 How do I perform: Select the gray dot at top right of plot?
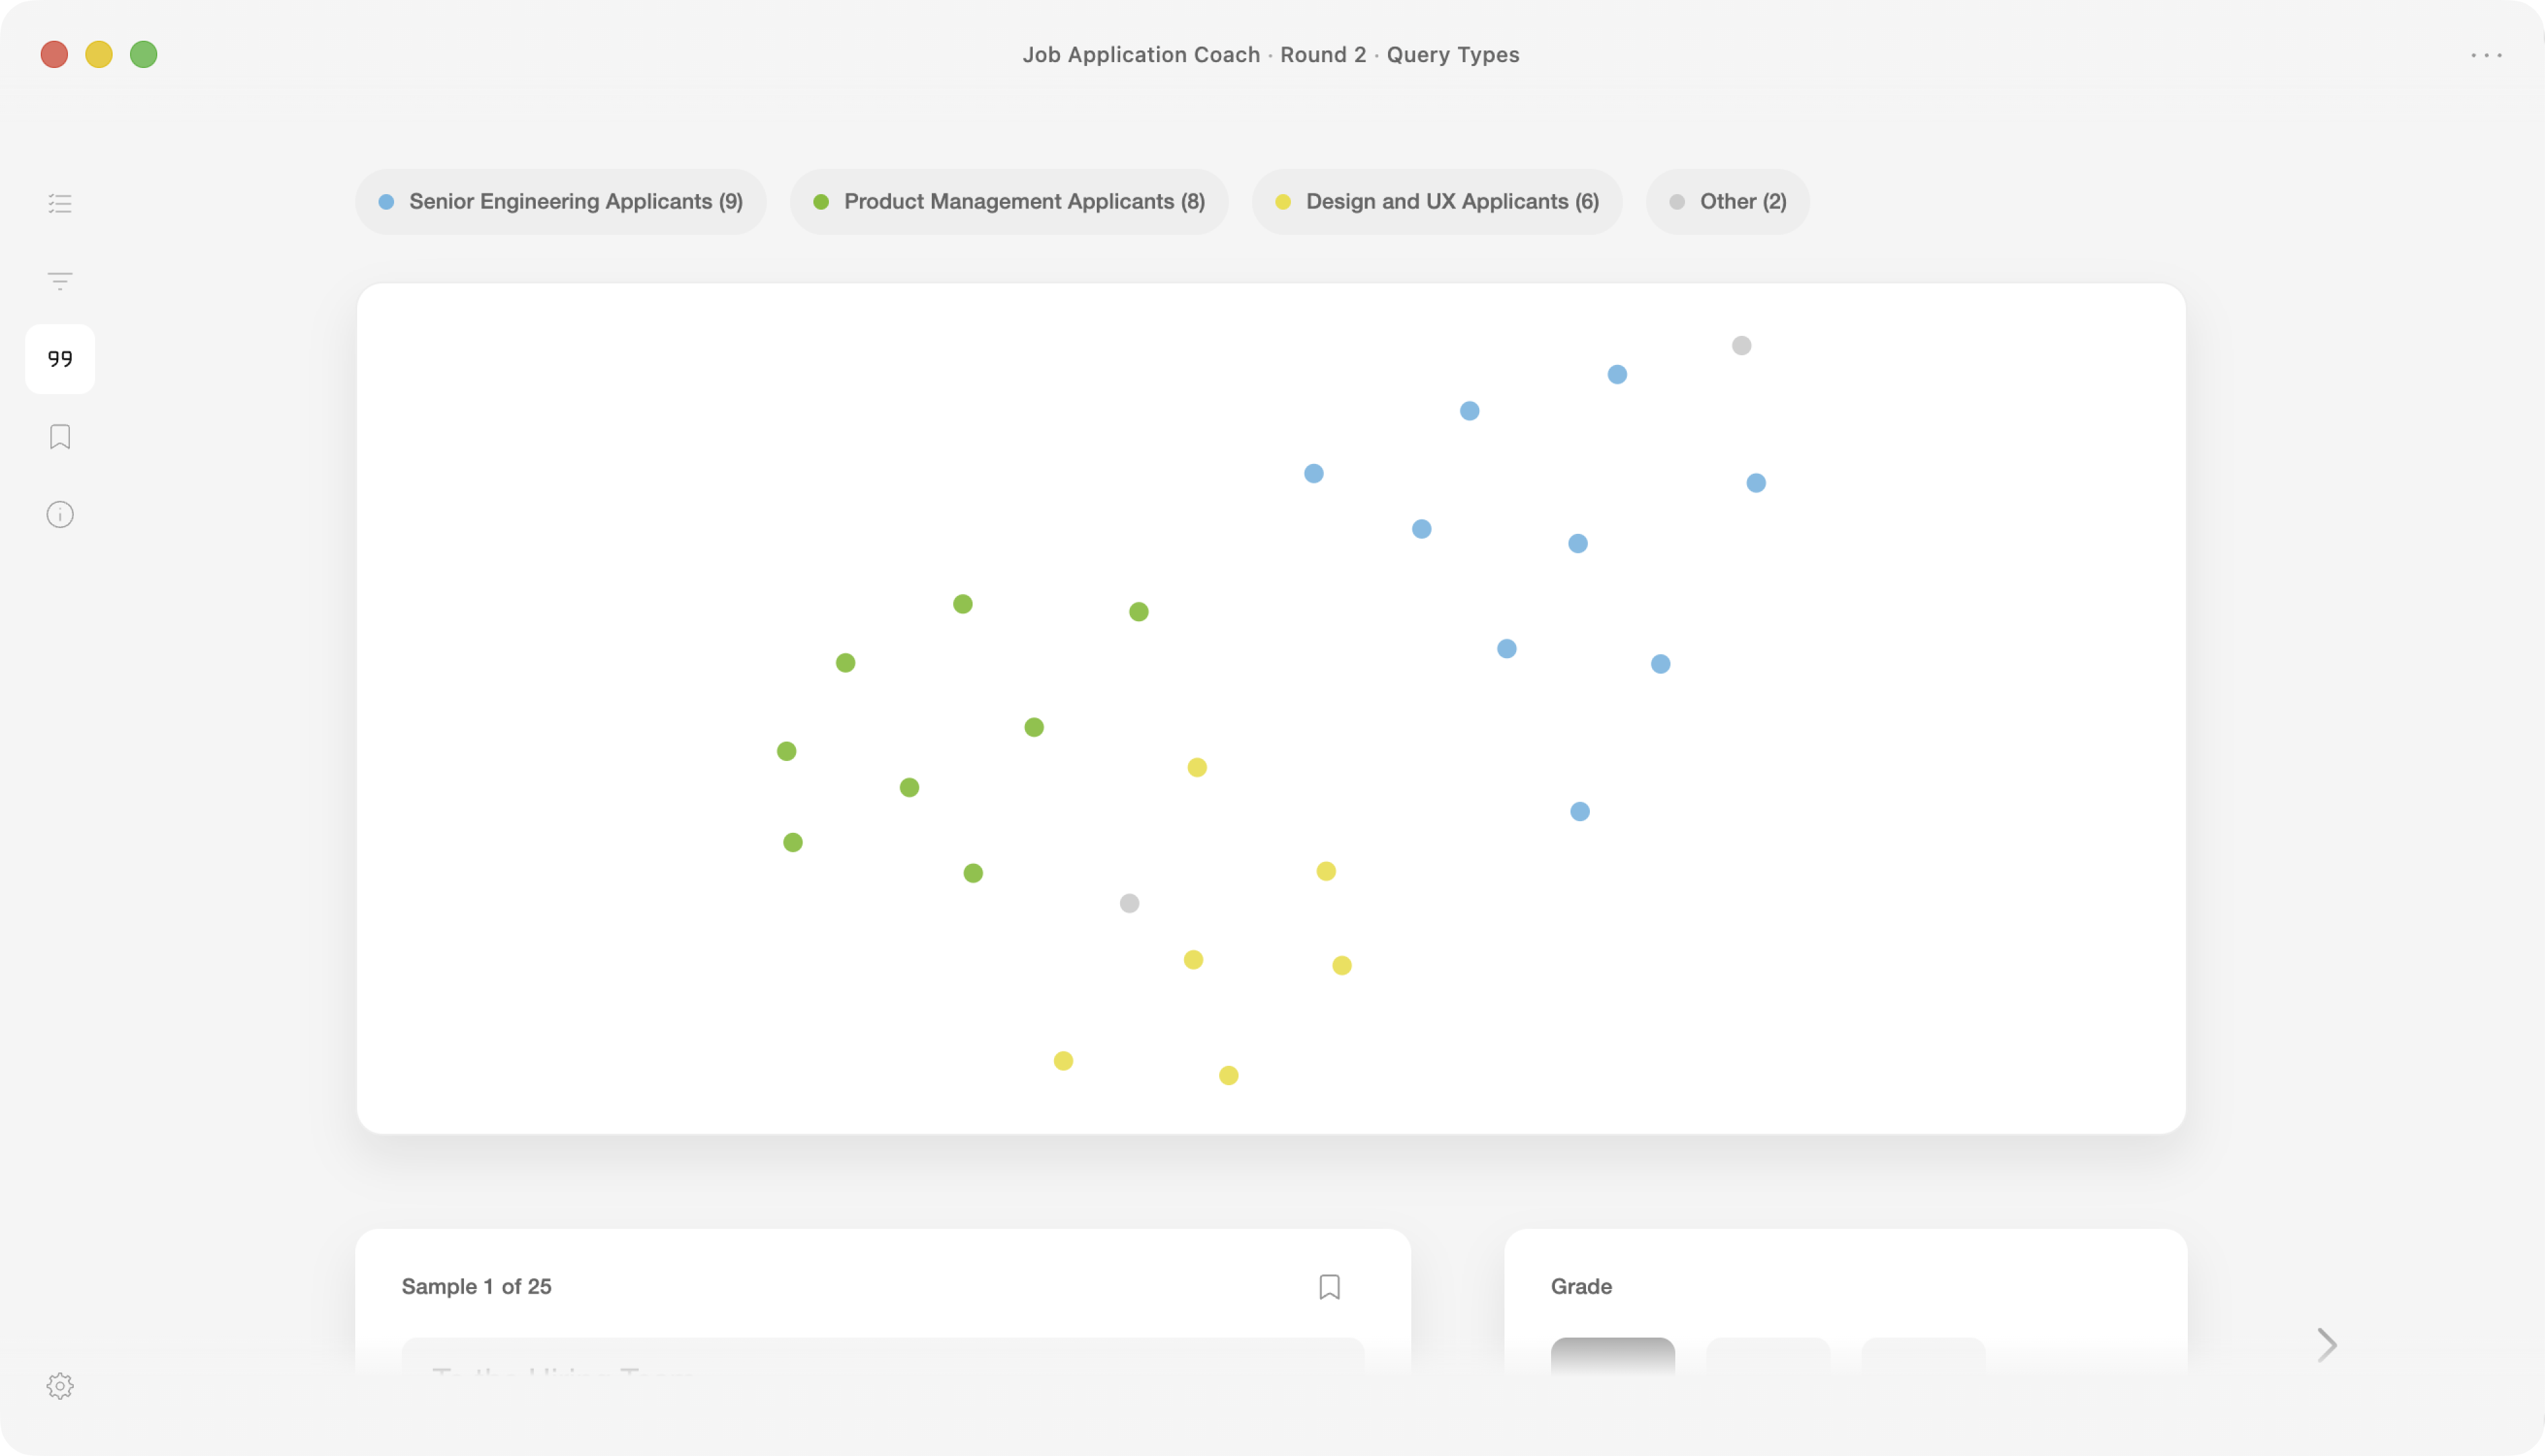[x=1741, y=346]
